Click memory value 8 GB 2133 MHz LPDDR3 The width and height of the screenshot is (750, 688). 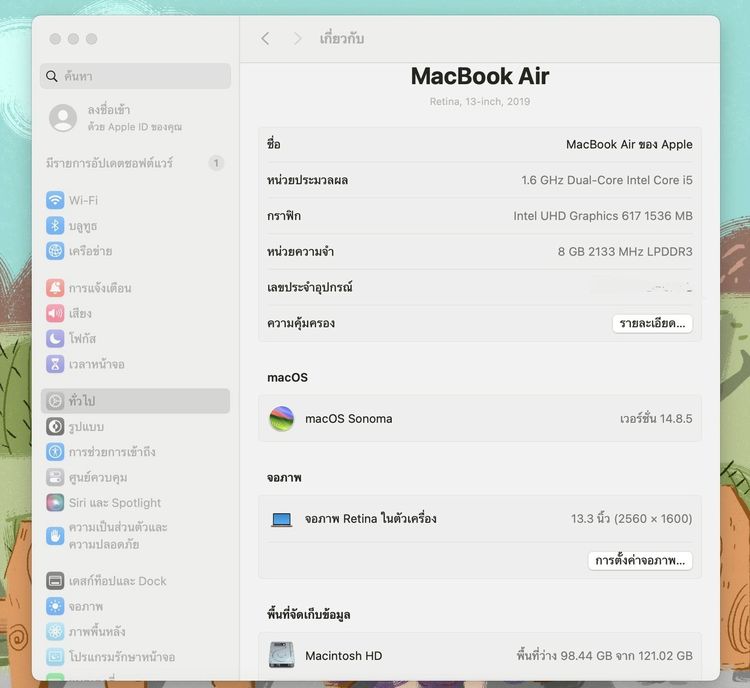[x=625, y=252]
